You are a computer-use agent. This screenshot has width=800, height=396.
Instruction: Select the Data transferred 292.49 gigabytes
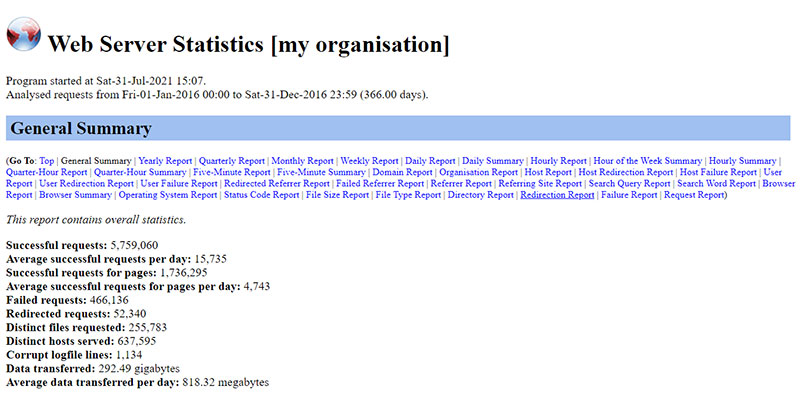point(139,368)
